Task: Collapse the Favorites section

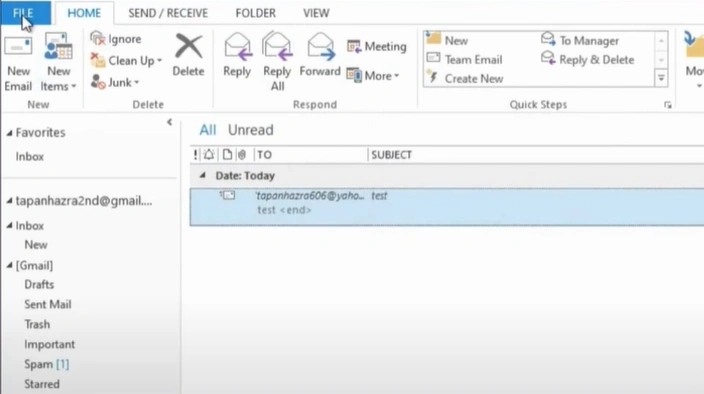Action: 9,133
